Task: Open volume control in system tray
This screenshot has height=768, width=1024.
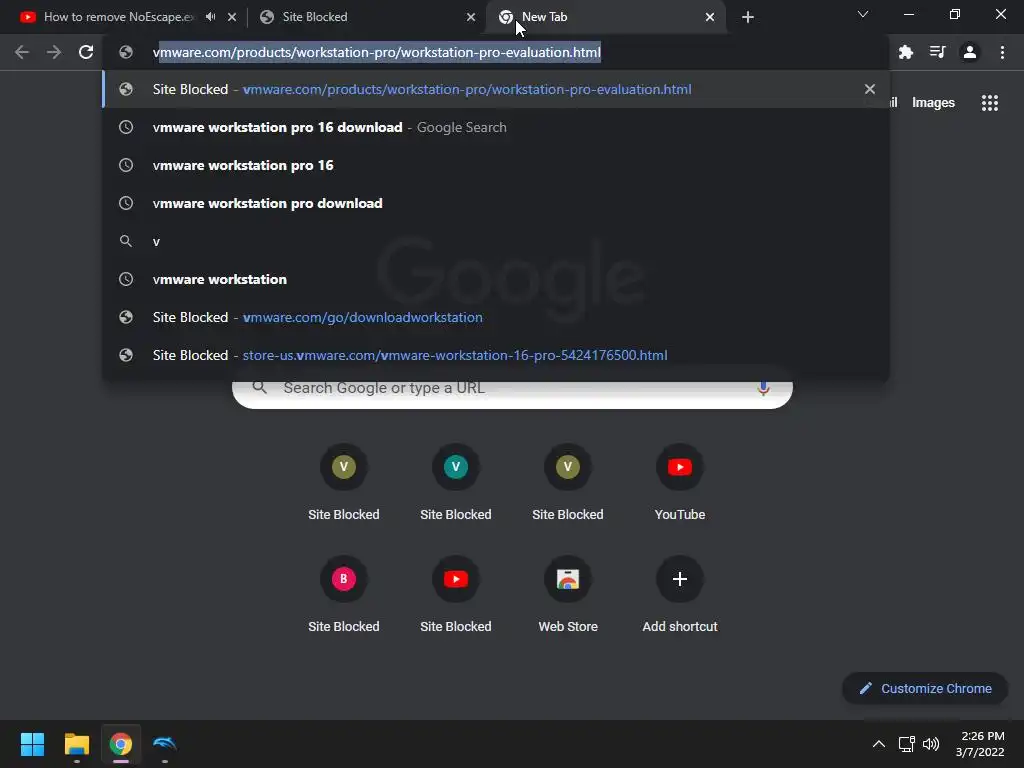Action: coord(931,744)
